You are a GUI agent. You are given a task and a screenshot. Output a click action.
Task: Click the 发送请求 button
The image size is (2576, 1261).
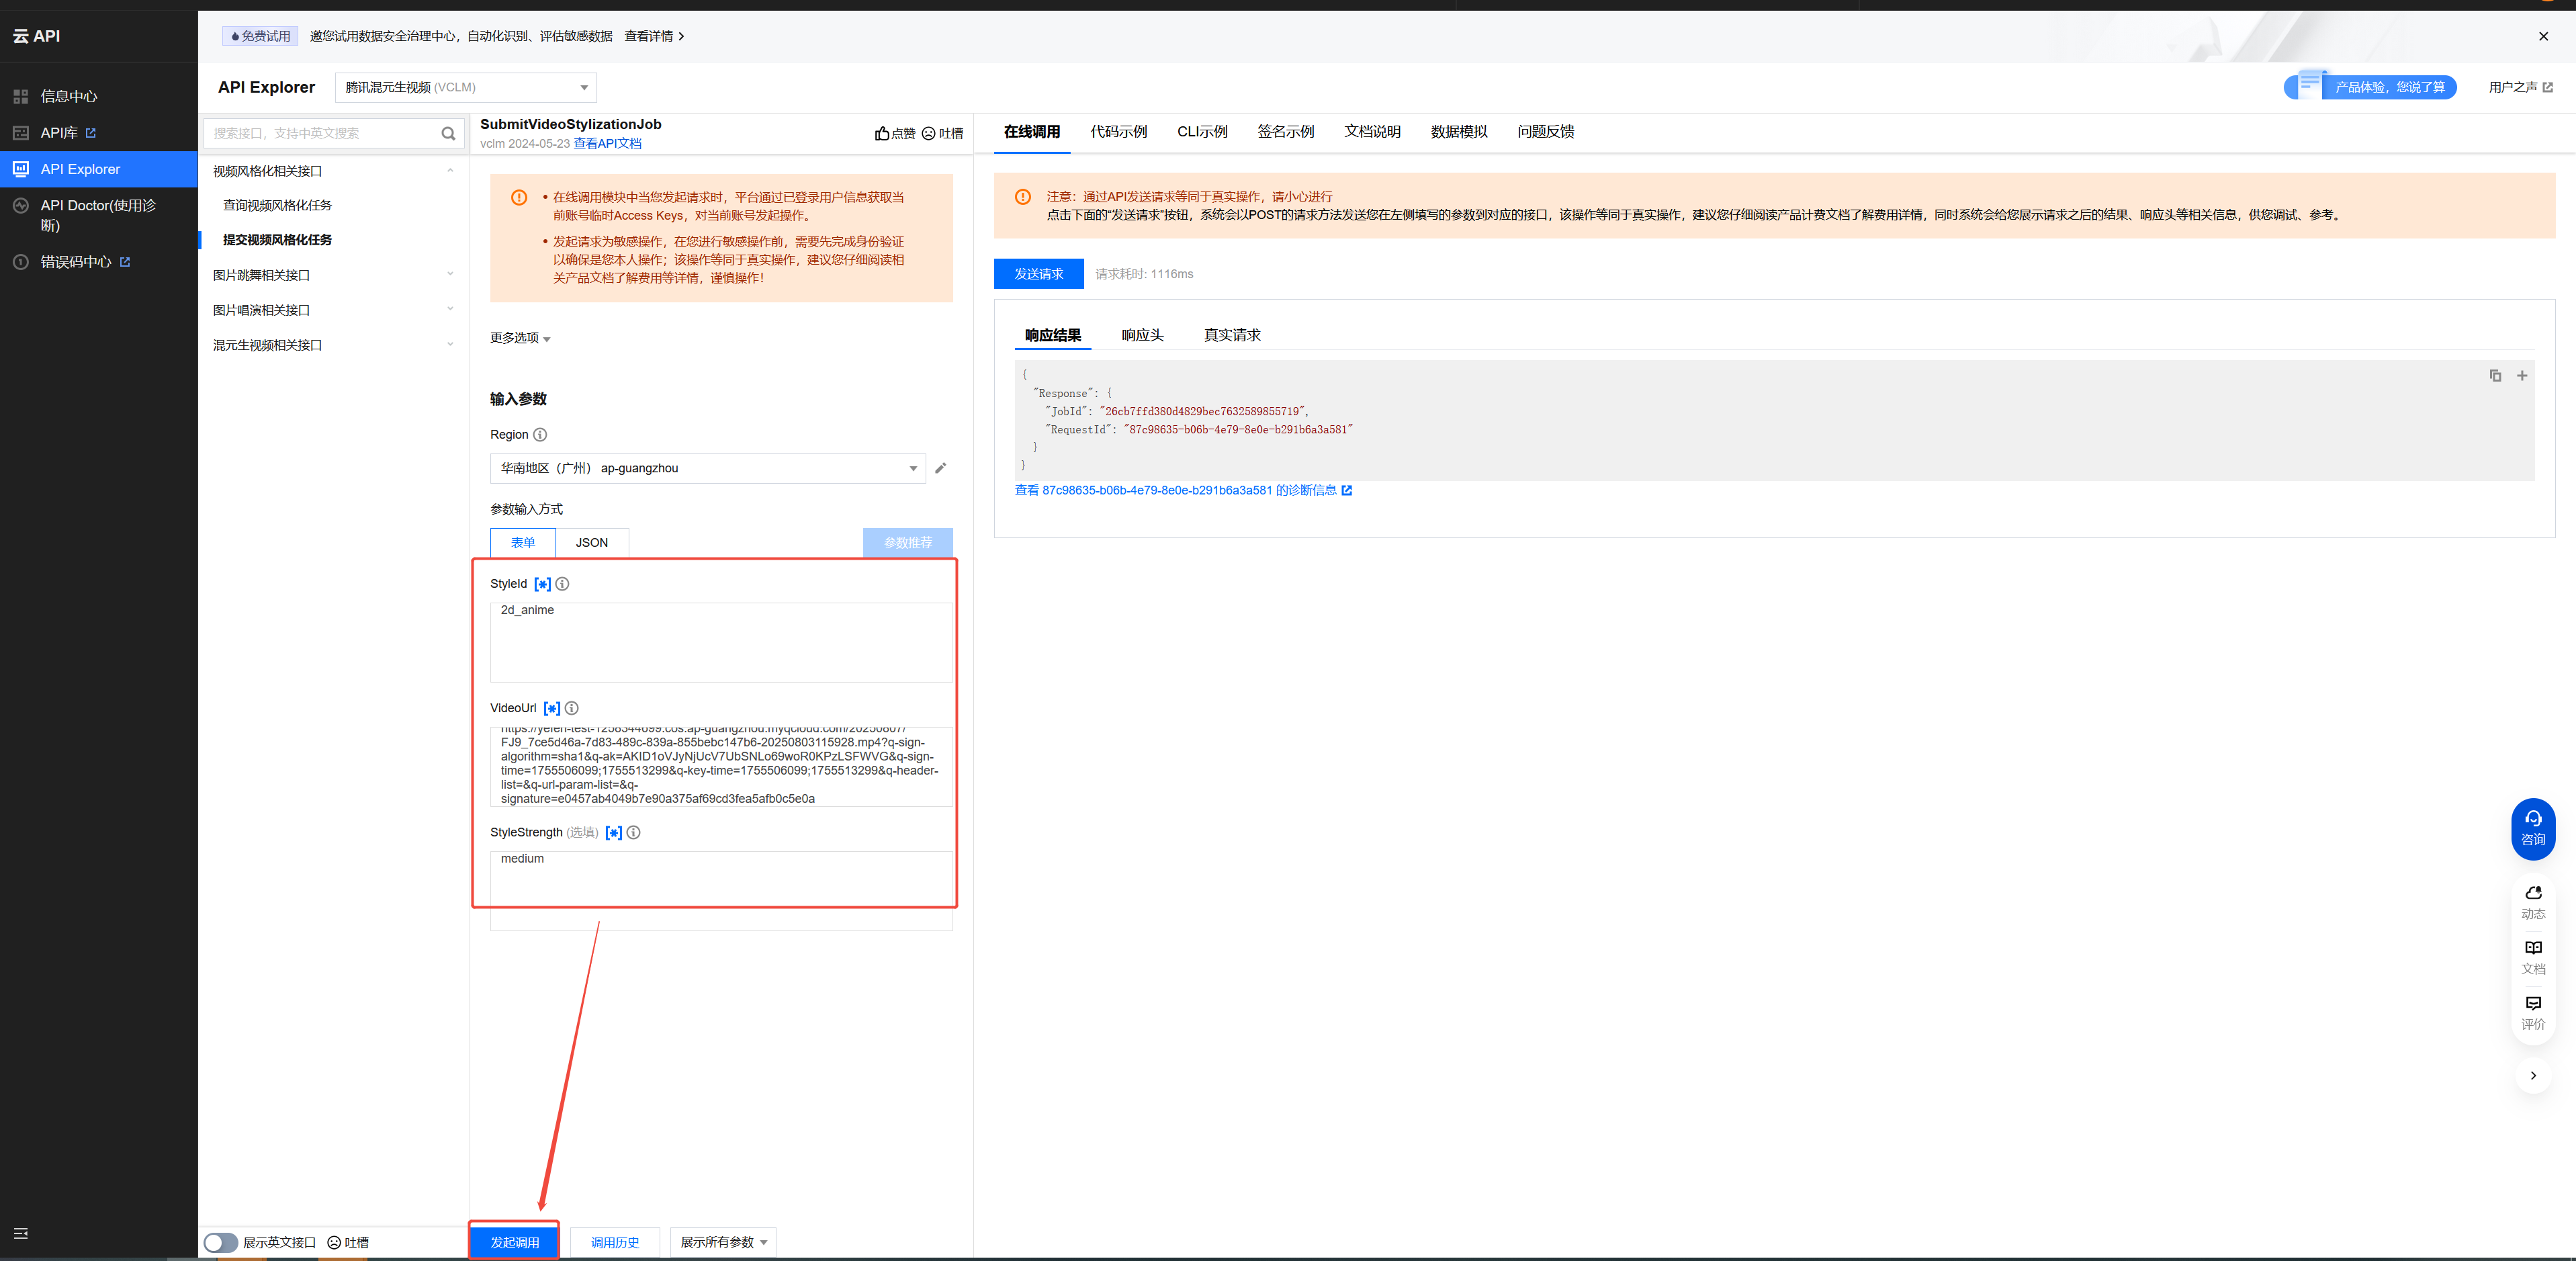(x=1038, y=274)
